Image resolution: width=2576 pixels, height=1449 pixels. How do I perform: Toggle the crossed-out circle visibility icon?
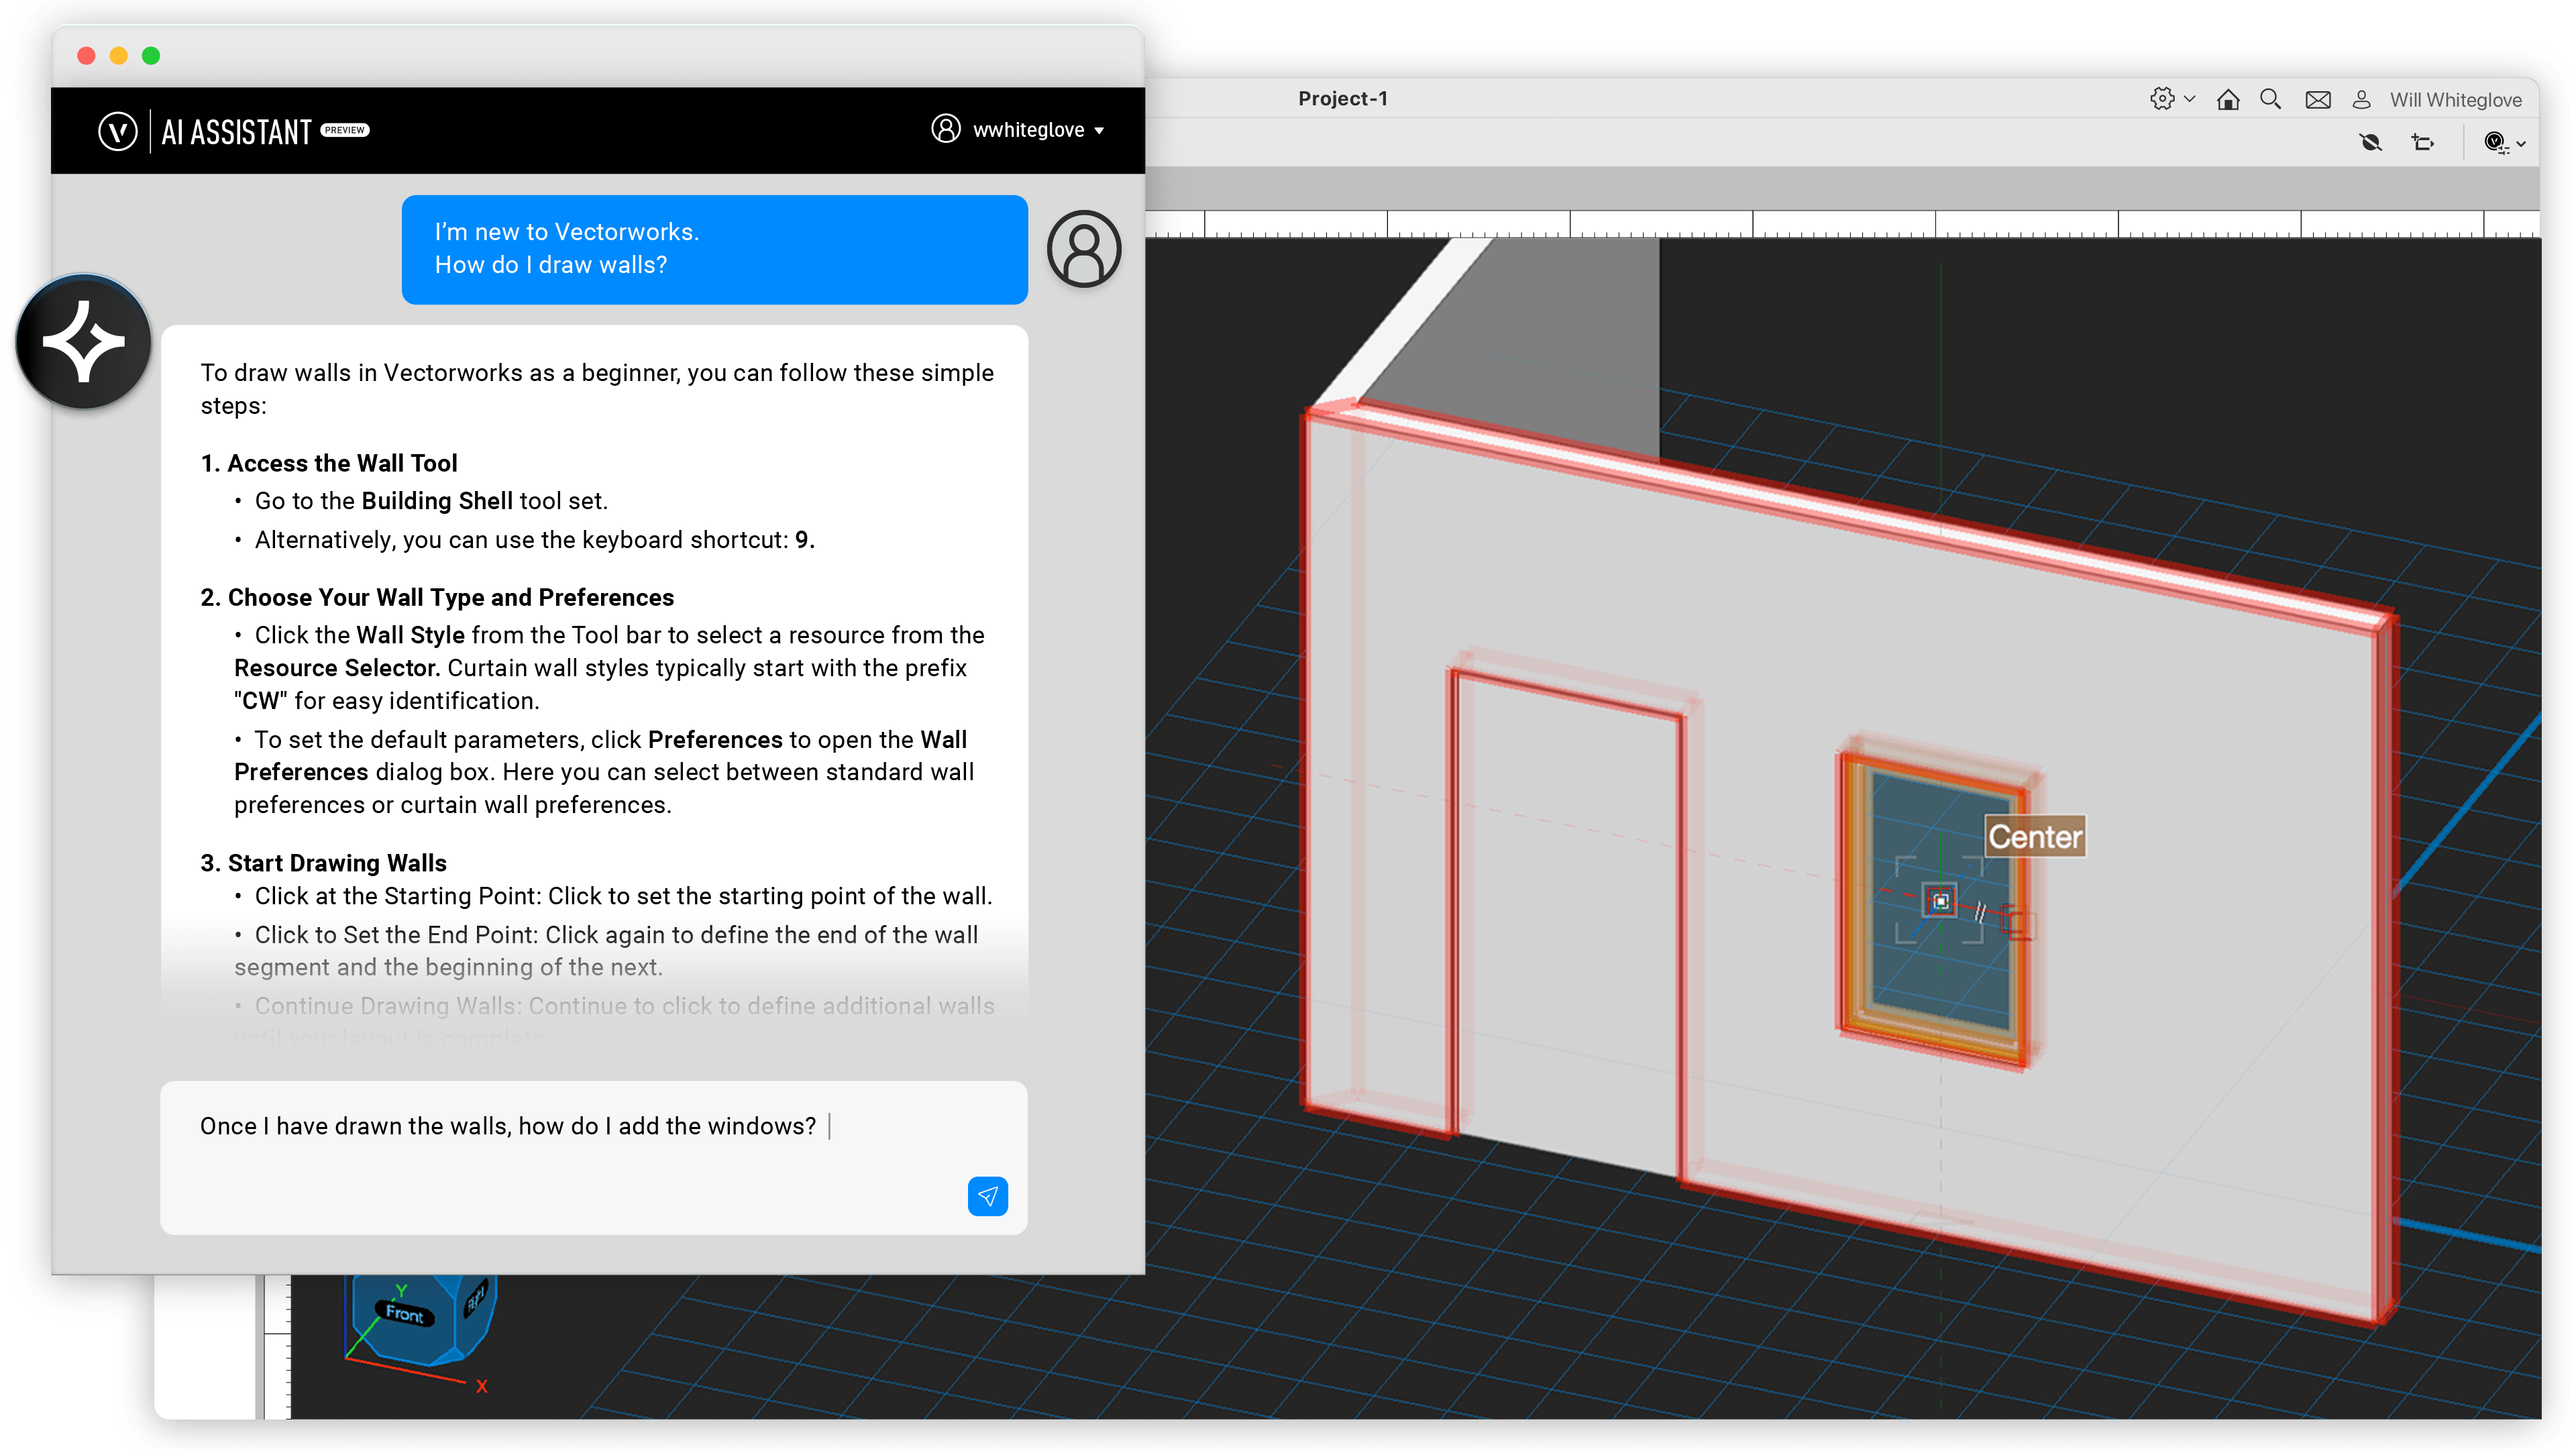[2370, 143]
